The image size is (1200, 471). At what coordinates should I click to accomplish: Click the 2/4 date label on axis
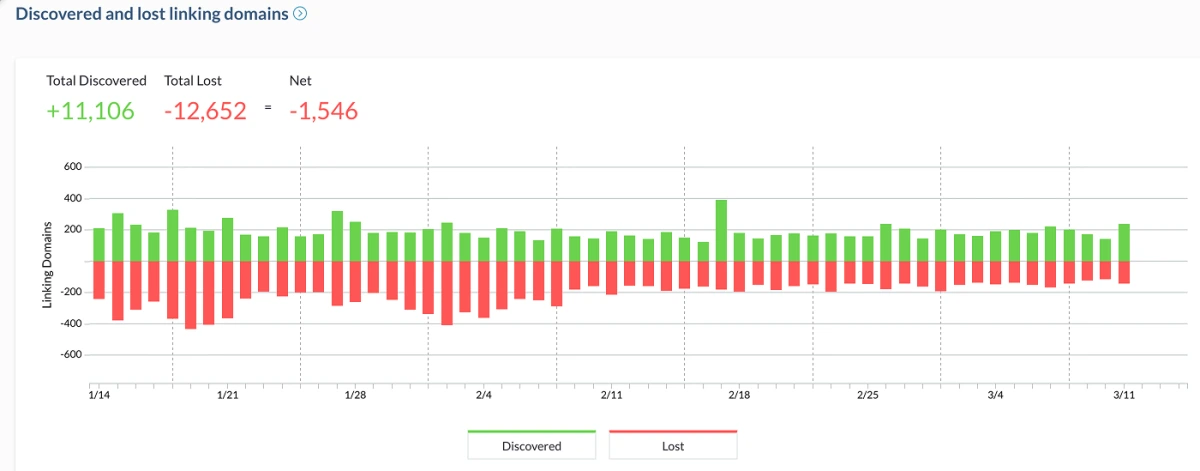click(483, 396)
